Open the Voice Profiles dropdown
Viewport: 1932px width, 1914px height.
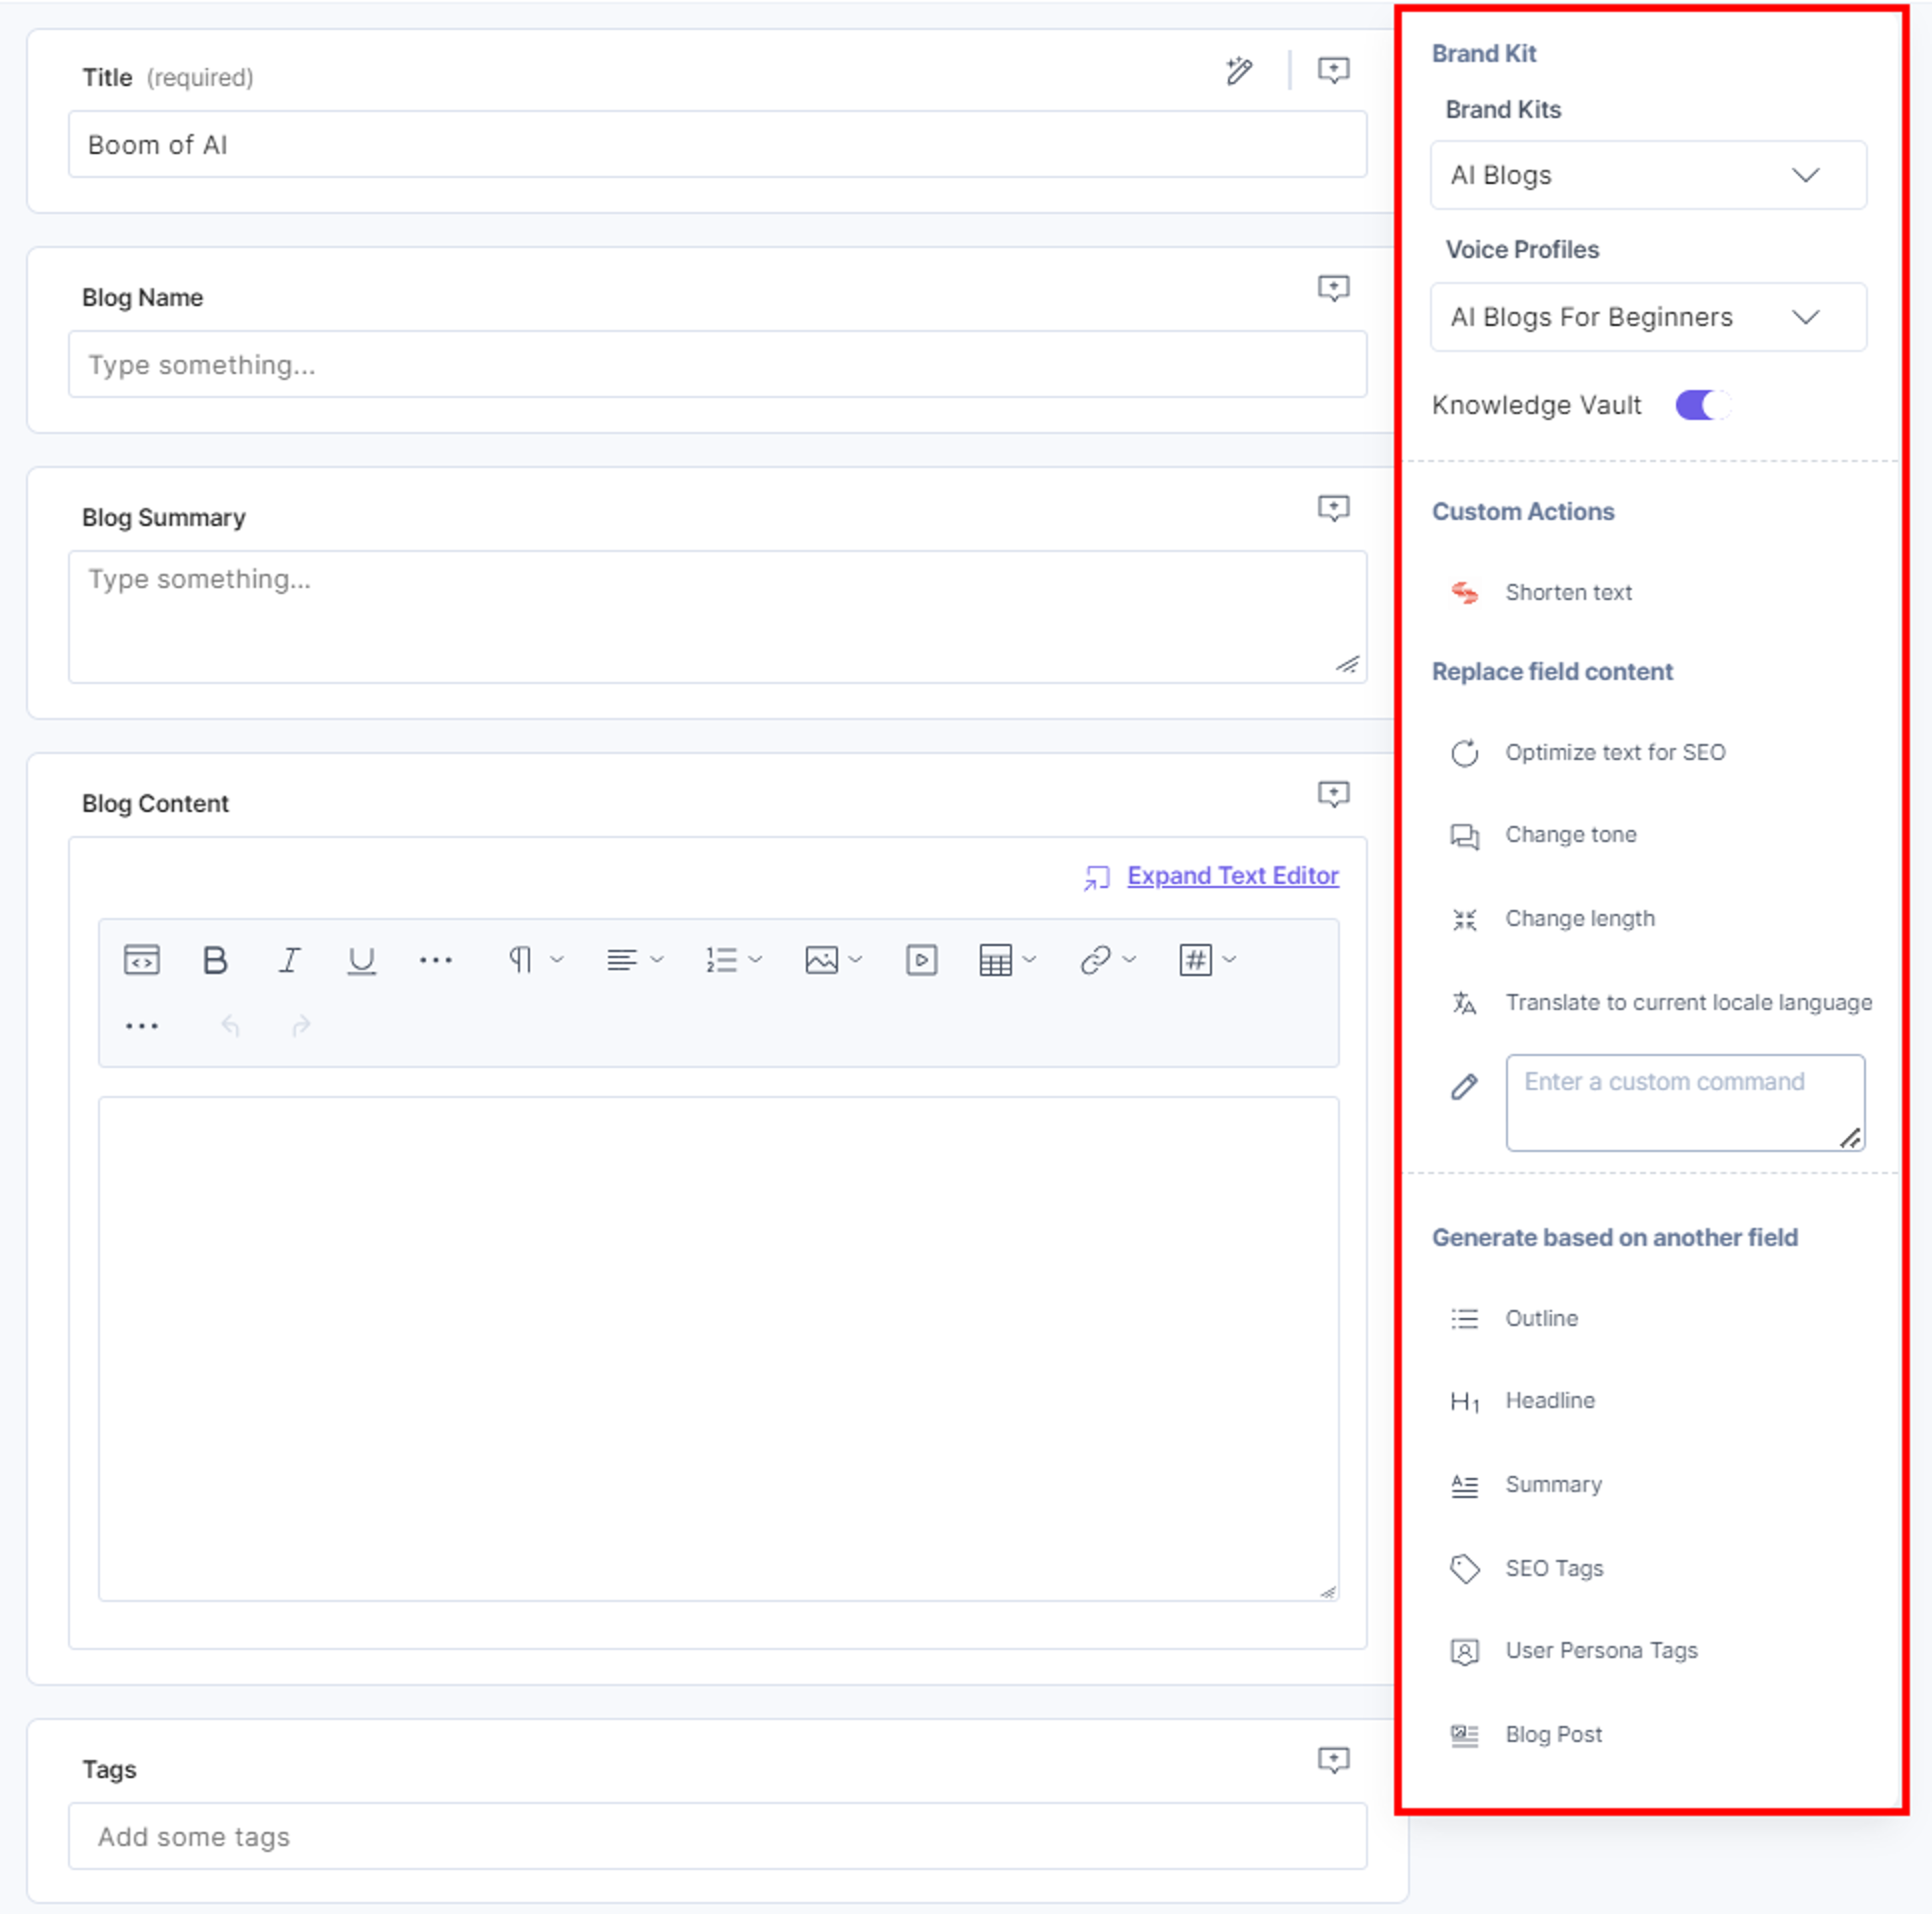coord(1648,317)
